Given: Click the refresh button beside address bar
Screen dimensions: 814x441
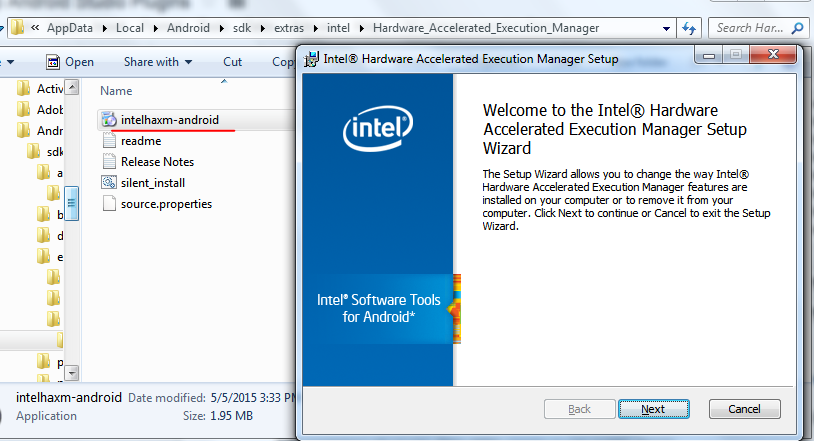Looking at the screenshot, I should [x=689, y=28].
